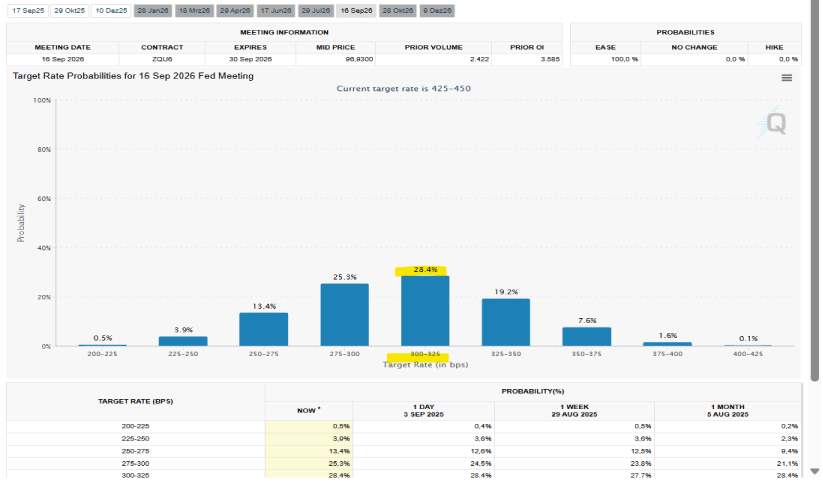The image size is (823, 484).
Task: Select the 325-350 bar showing 19.2%
Action: coord(505,322)
